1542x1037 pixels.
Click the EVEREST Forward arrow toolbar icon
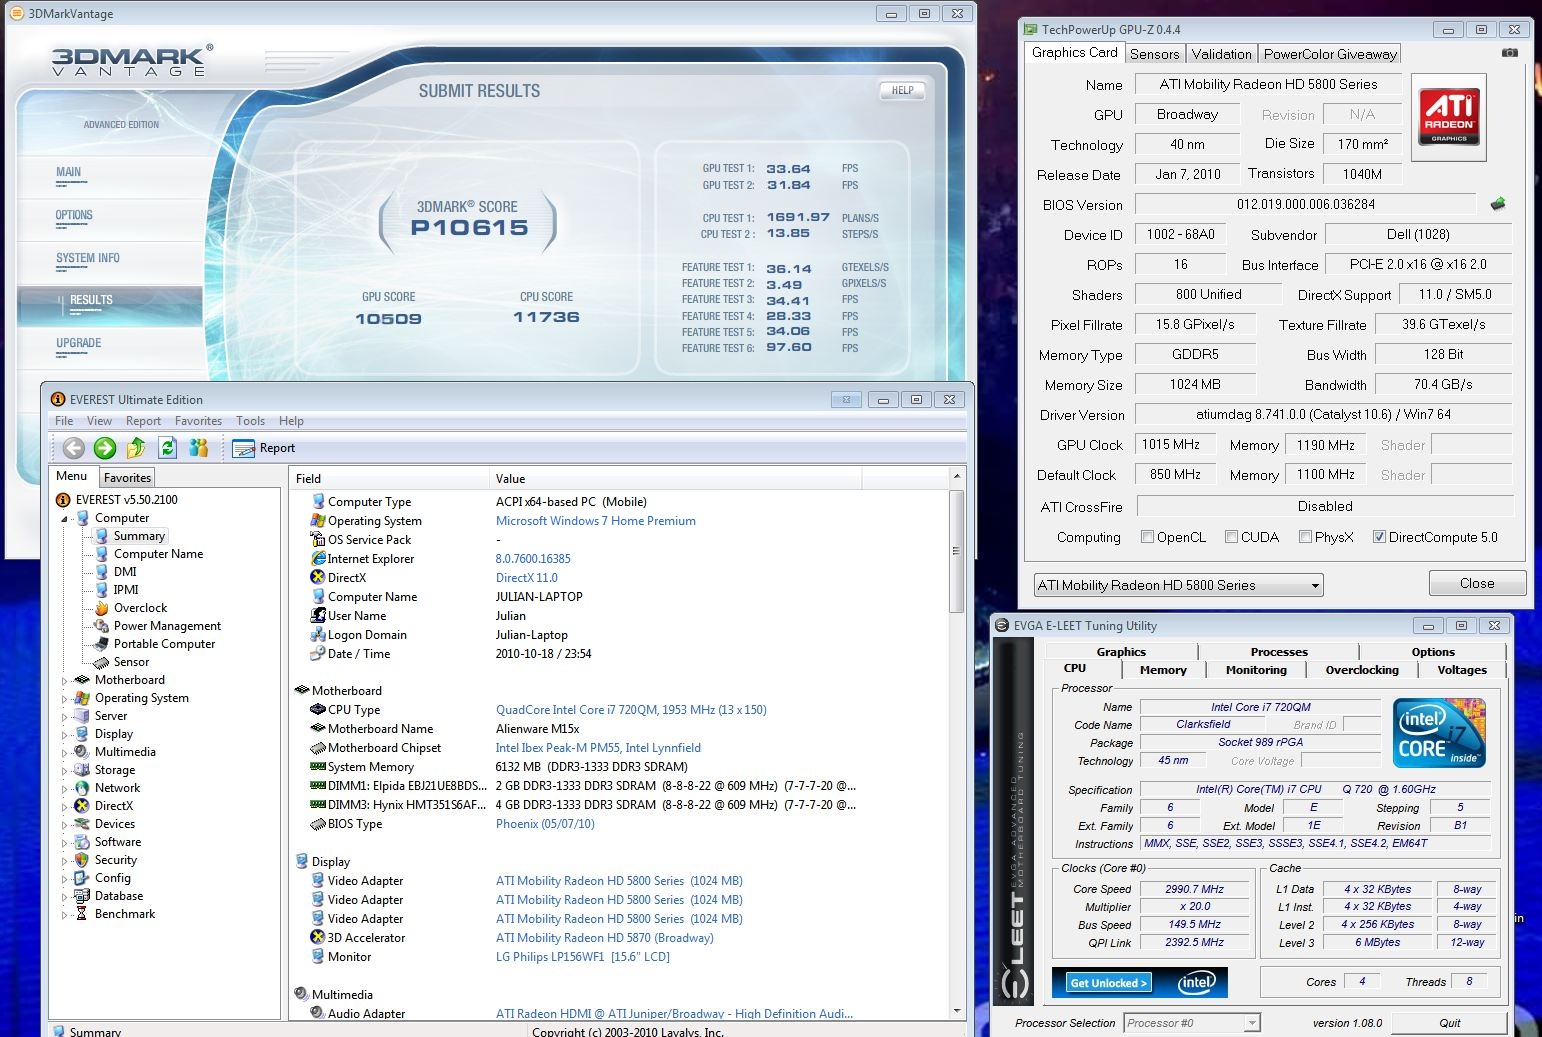click(105, 448)
